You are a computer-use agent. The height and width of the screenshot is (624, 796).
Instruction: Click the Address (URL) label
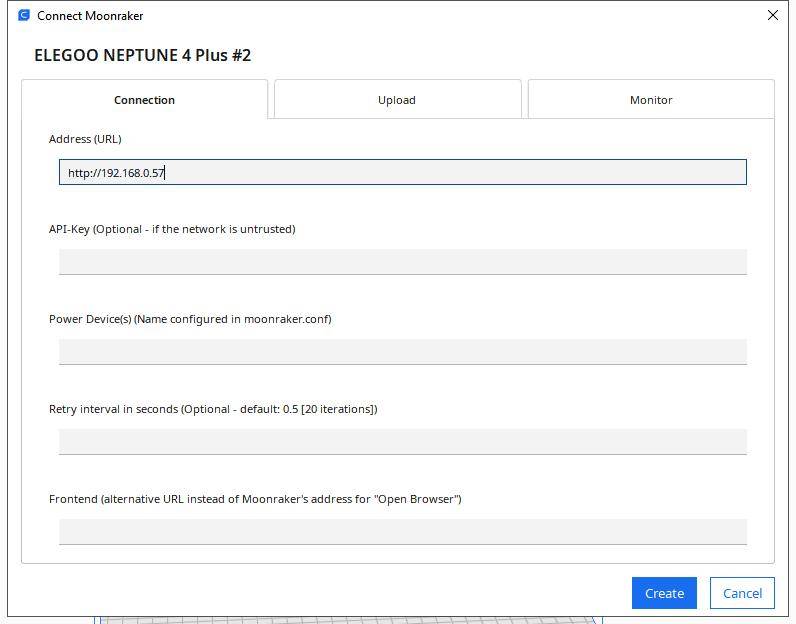[85, 139]
